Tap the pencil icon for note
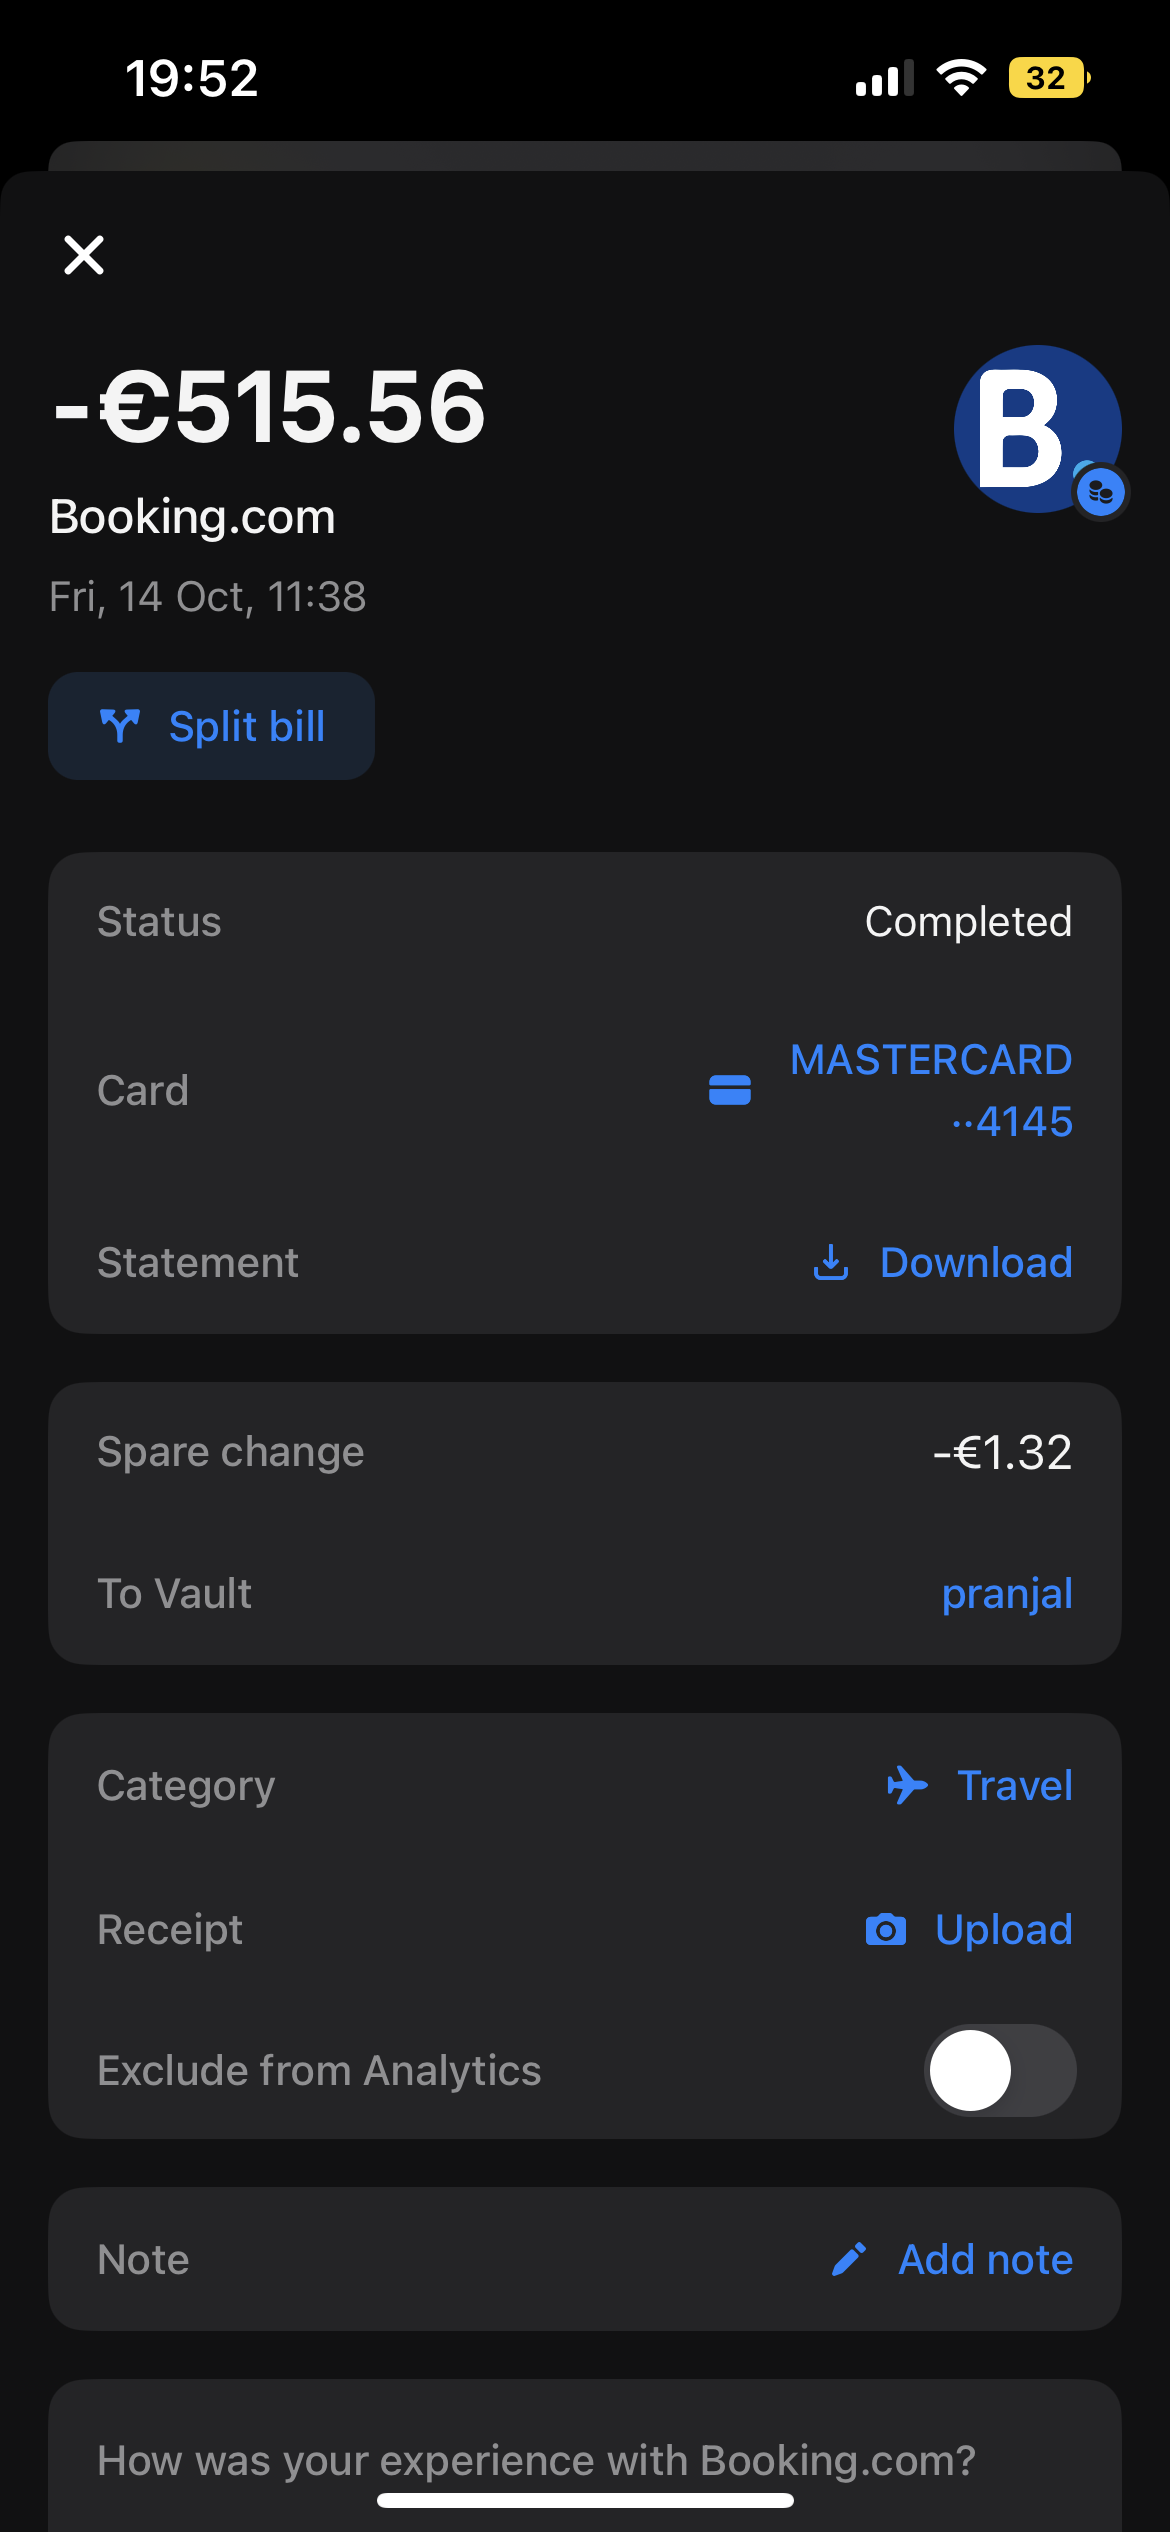The height and width of the screenshot is (2532, 1170). (848, 2260)
